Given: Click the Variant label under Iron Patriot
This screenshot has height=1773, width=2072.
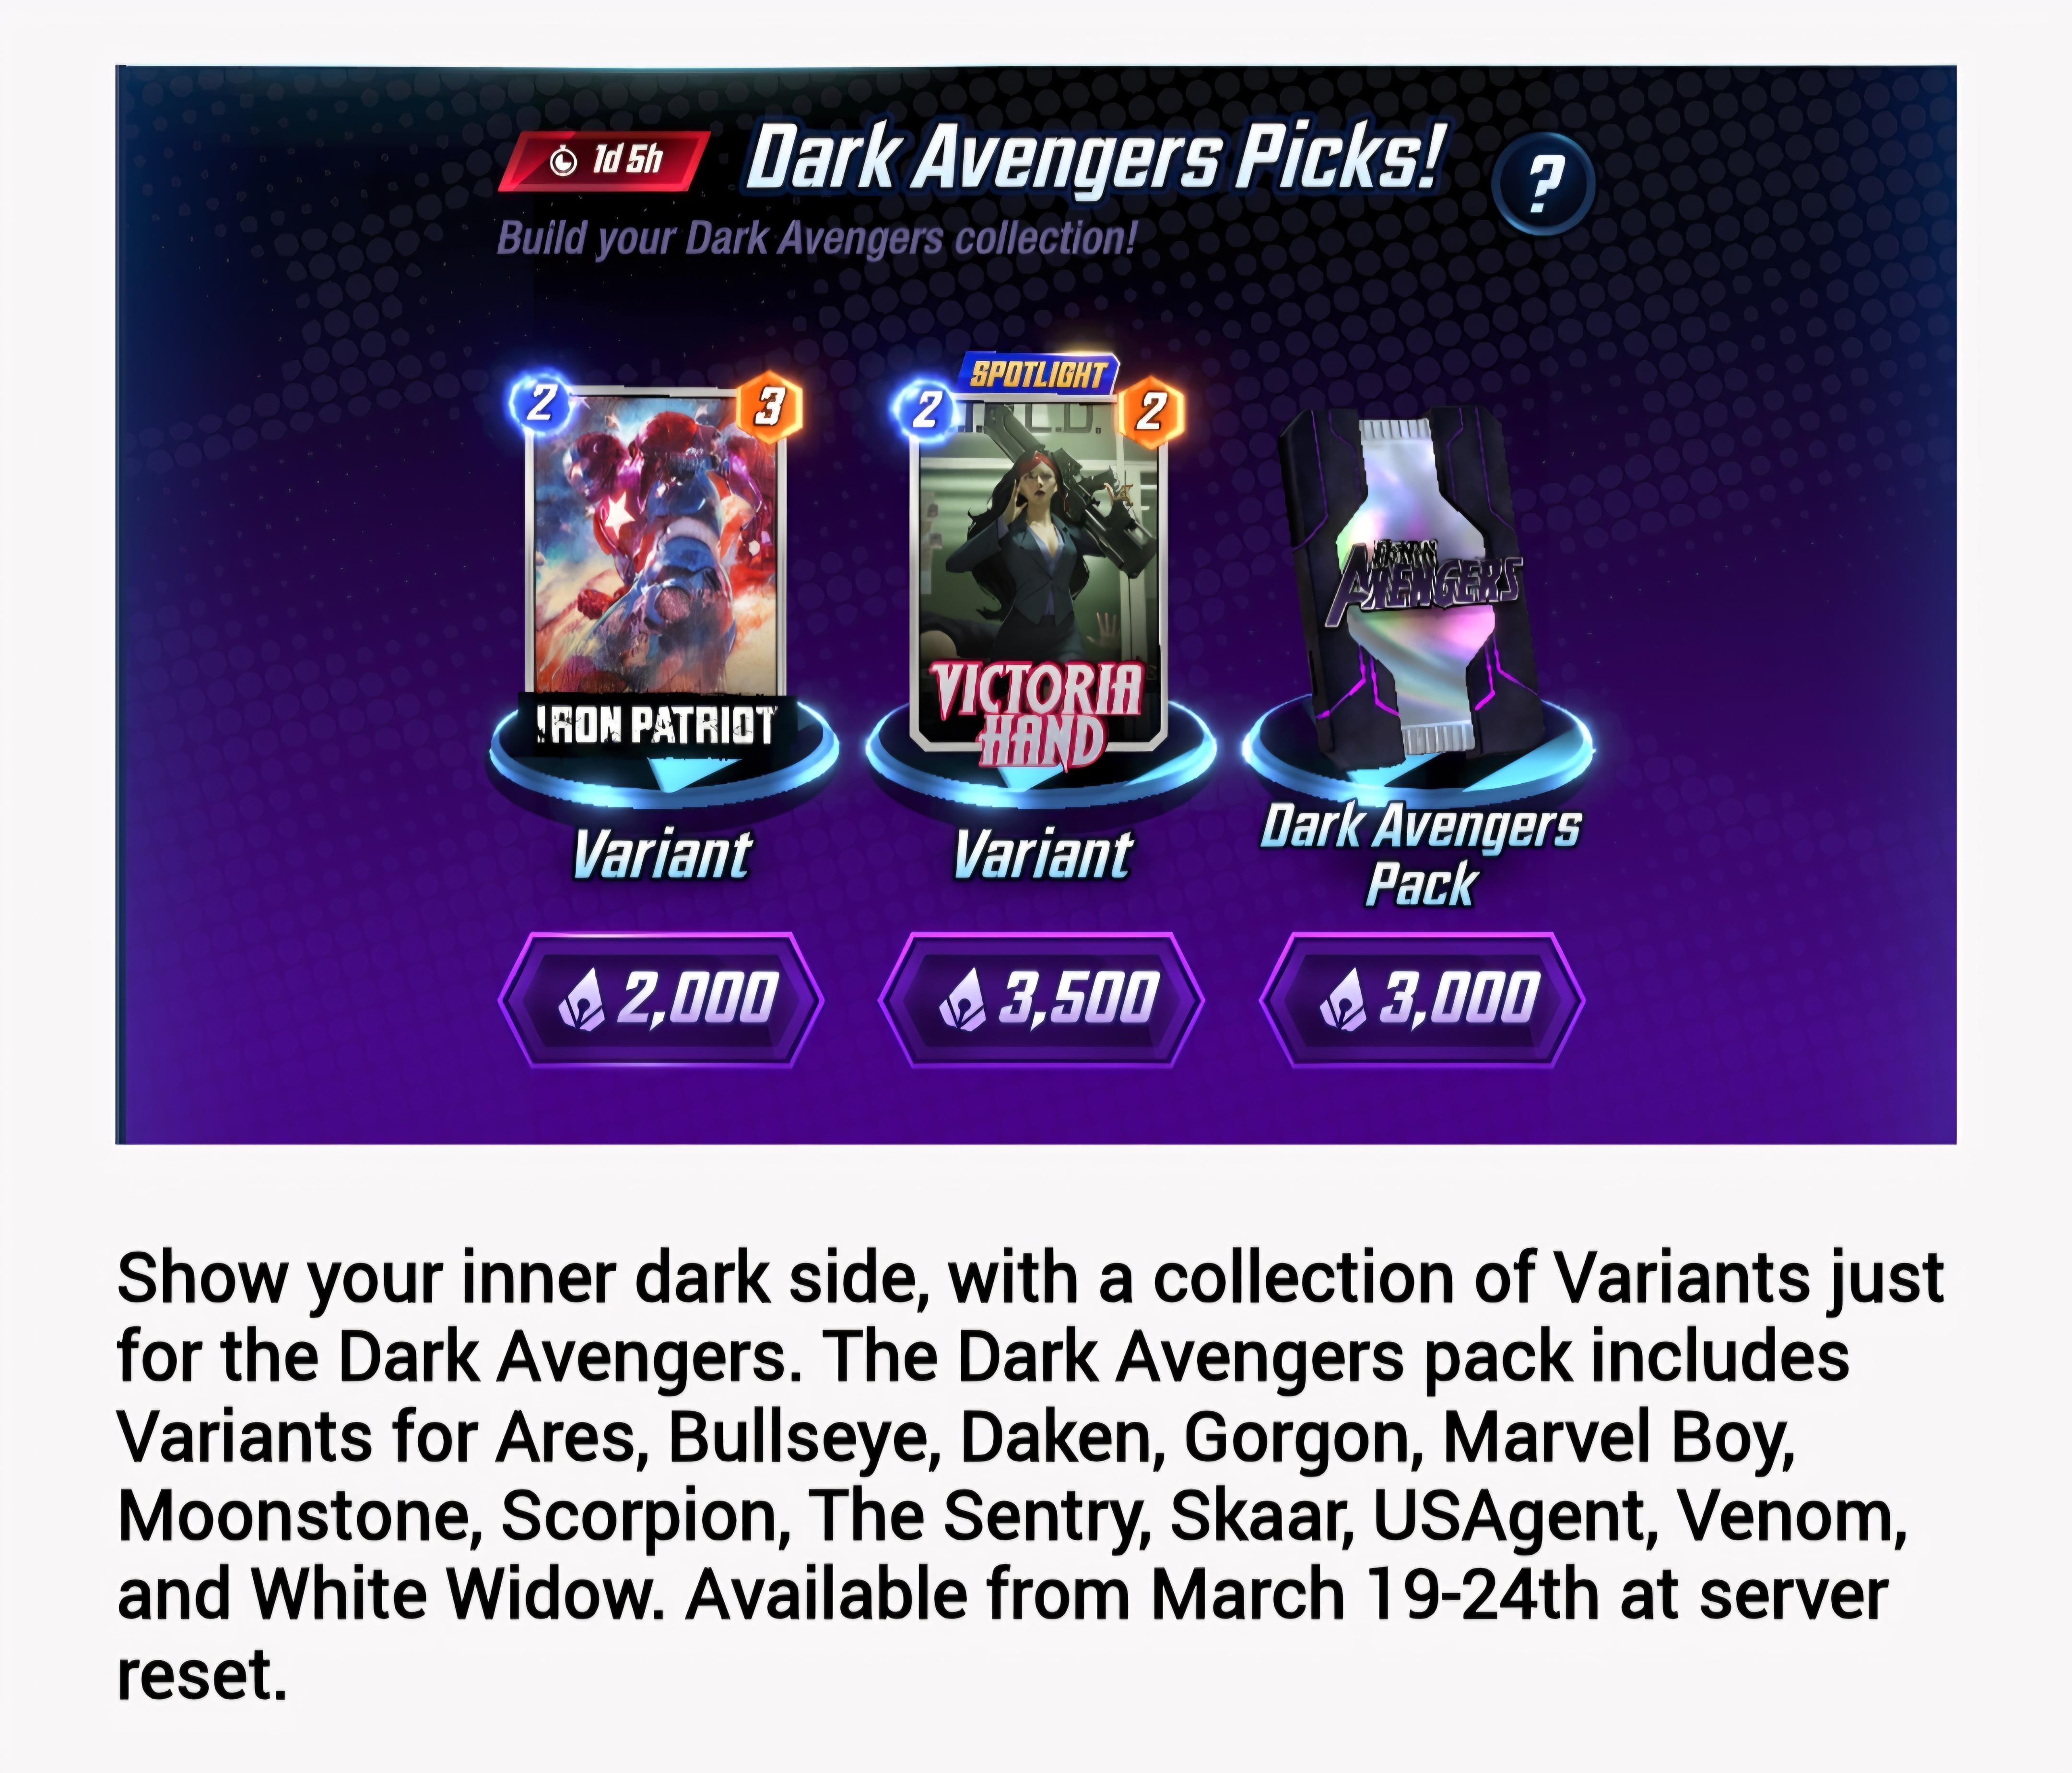Looking at the screenshot, I should pyautogui.click(x=661, y=855).
